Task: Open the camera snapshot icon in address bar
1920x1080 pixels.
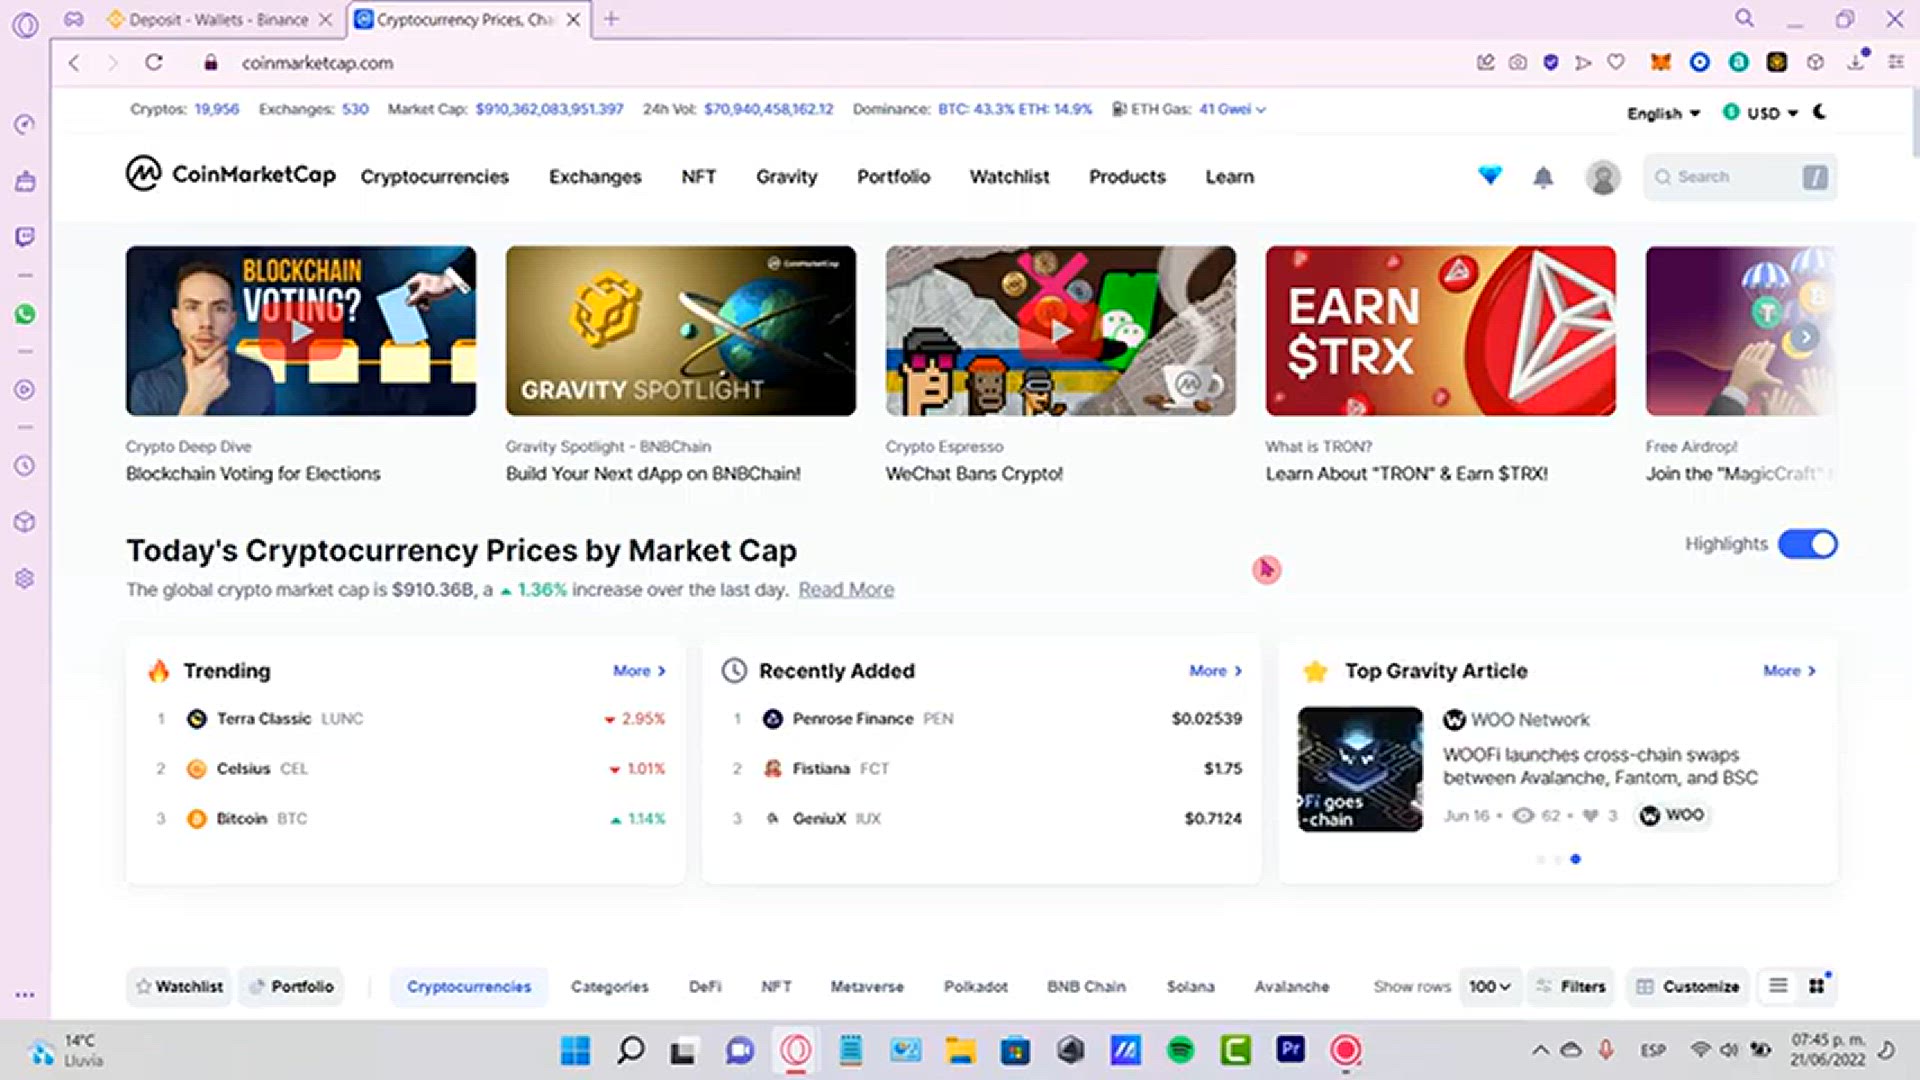Action: pos(1518,62)
